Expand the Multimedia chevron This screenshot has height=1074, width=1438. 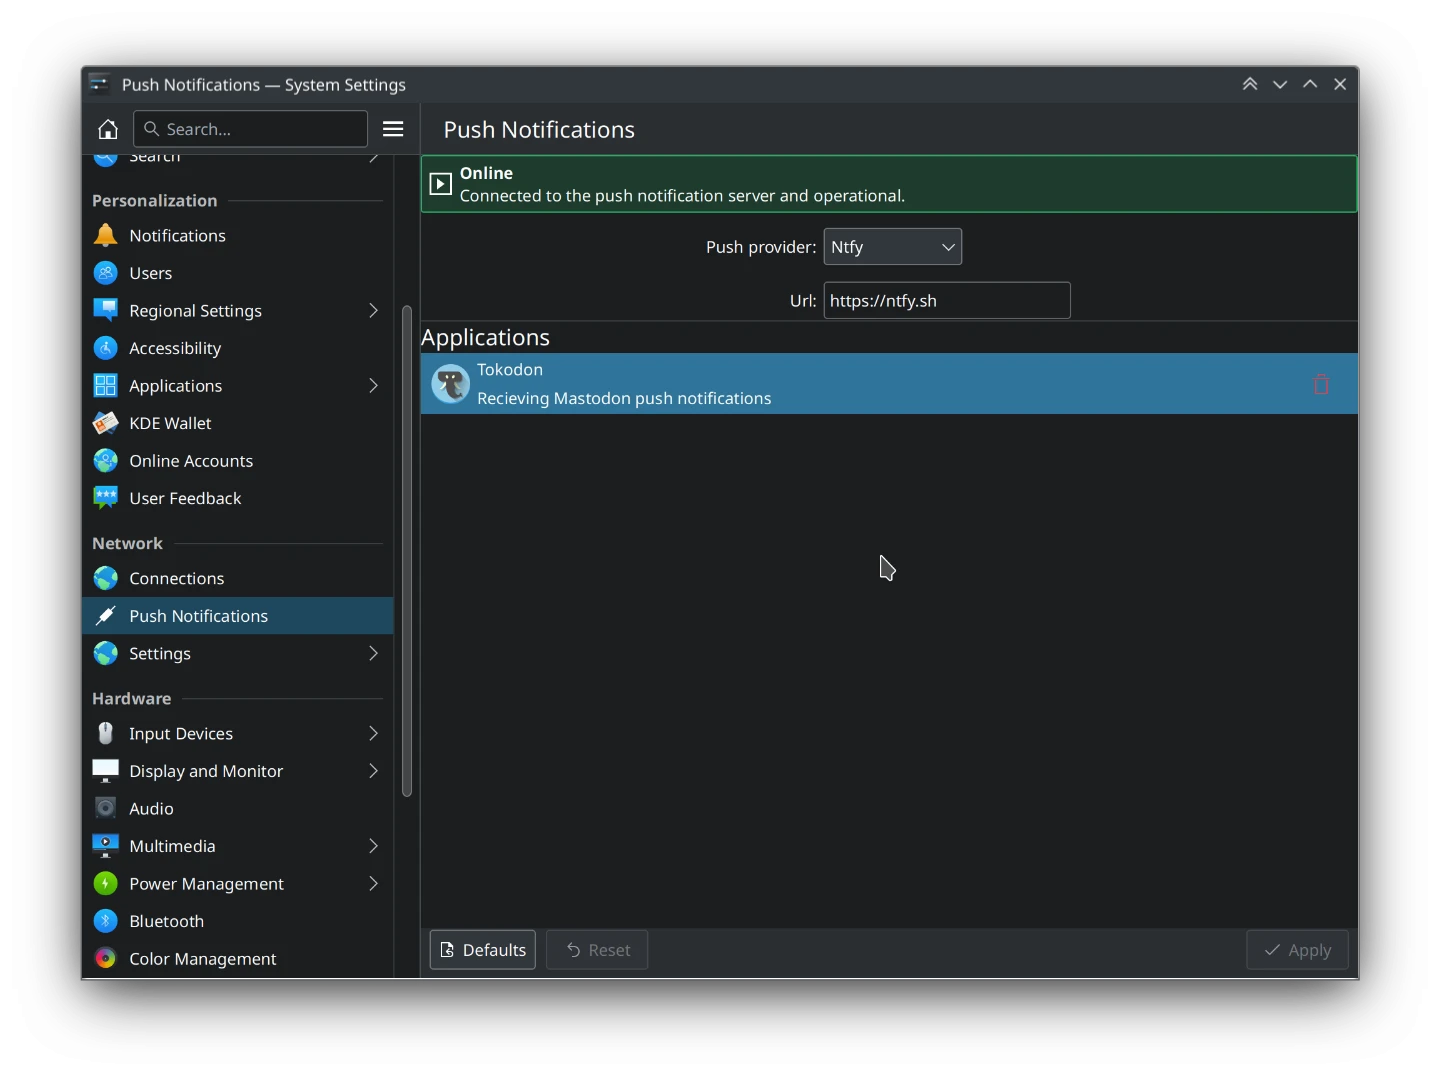pos(373,845)
